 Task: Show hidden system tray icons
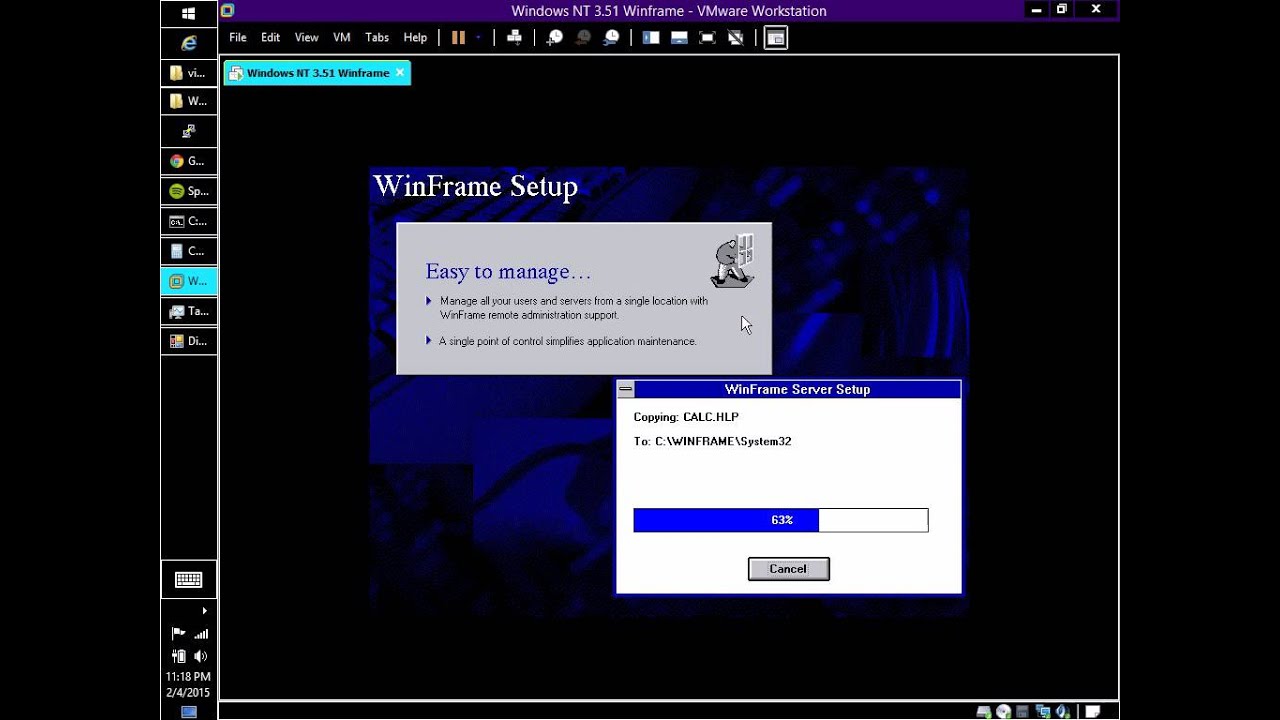[204, 610]
